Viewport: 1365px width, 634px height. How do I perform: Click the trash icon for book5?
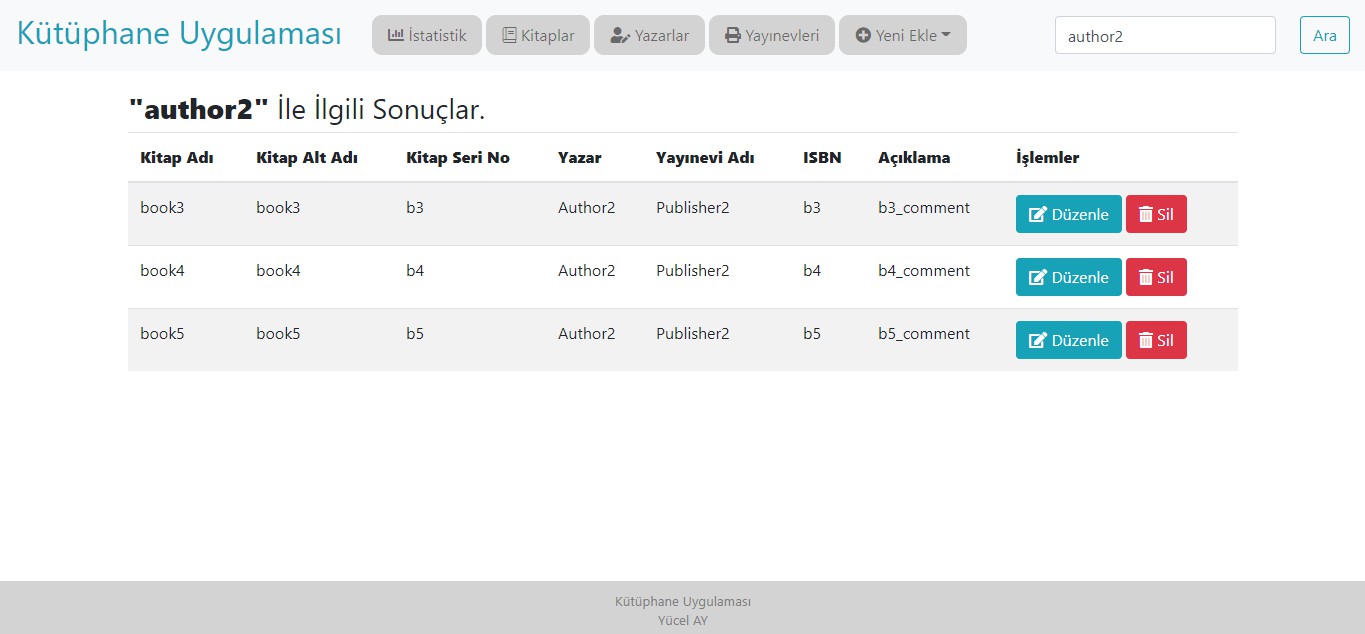click(x=1146, y=341)
